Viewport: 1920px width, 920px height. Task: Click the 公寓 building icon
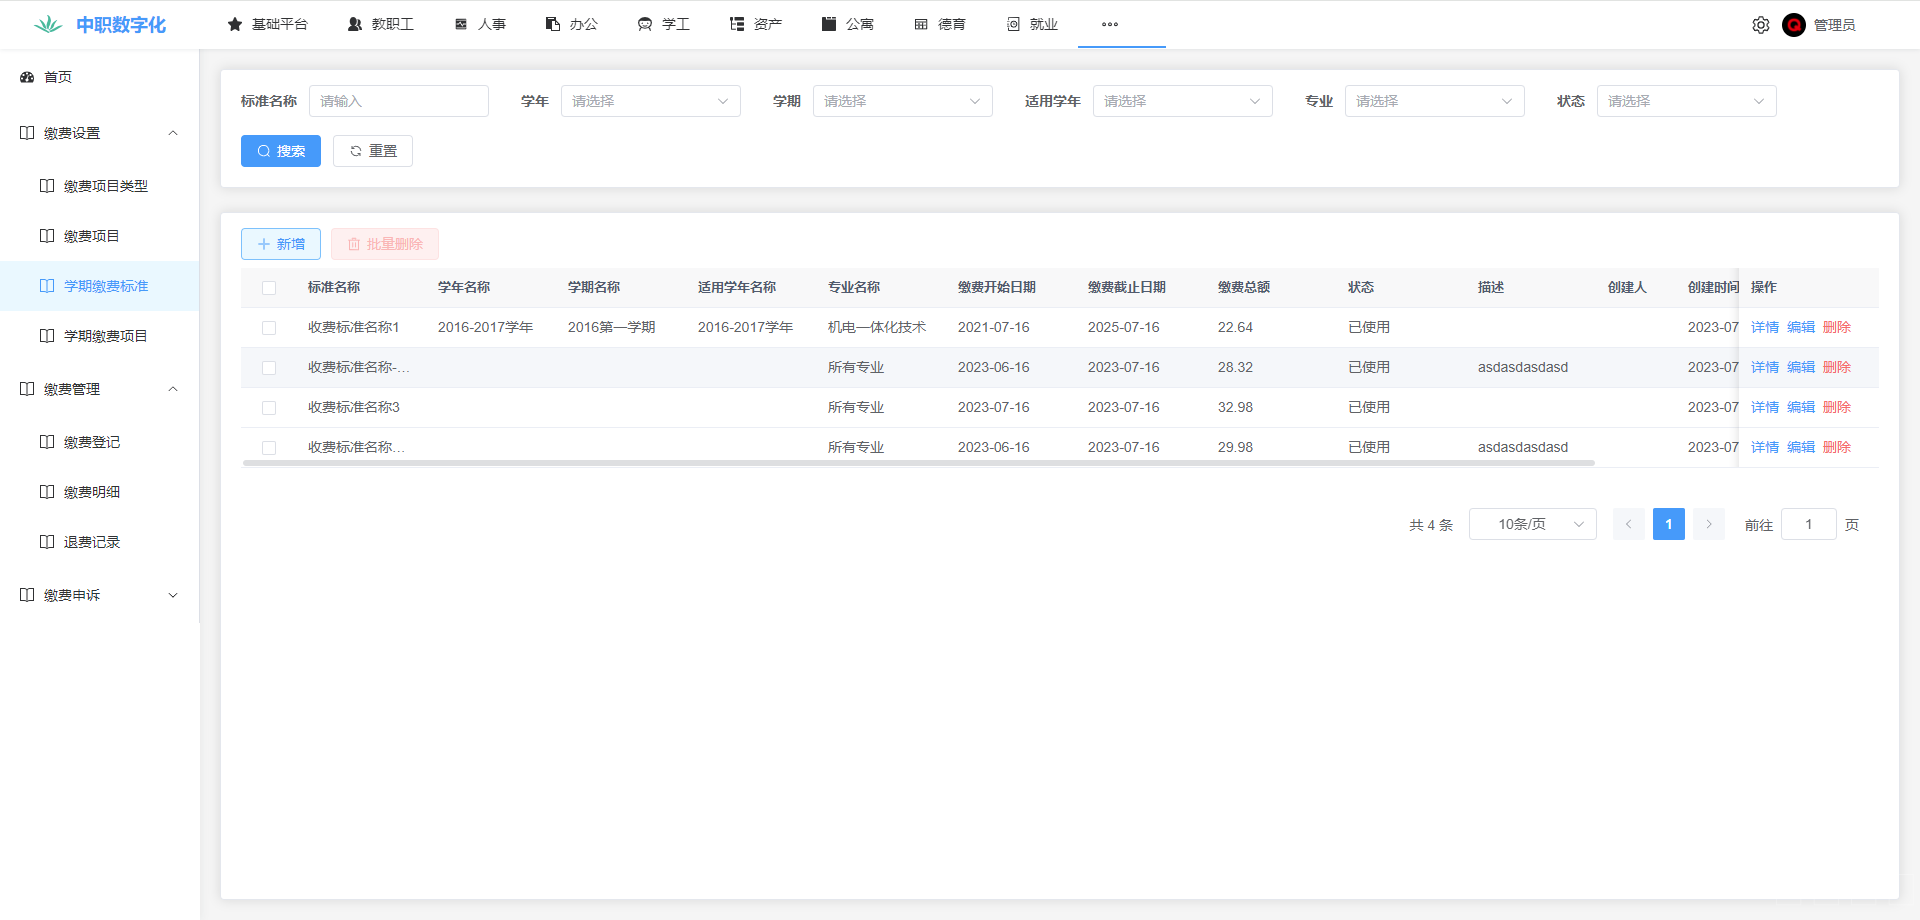[829, 24]
